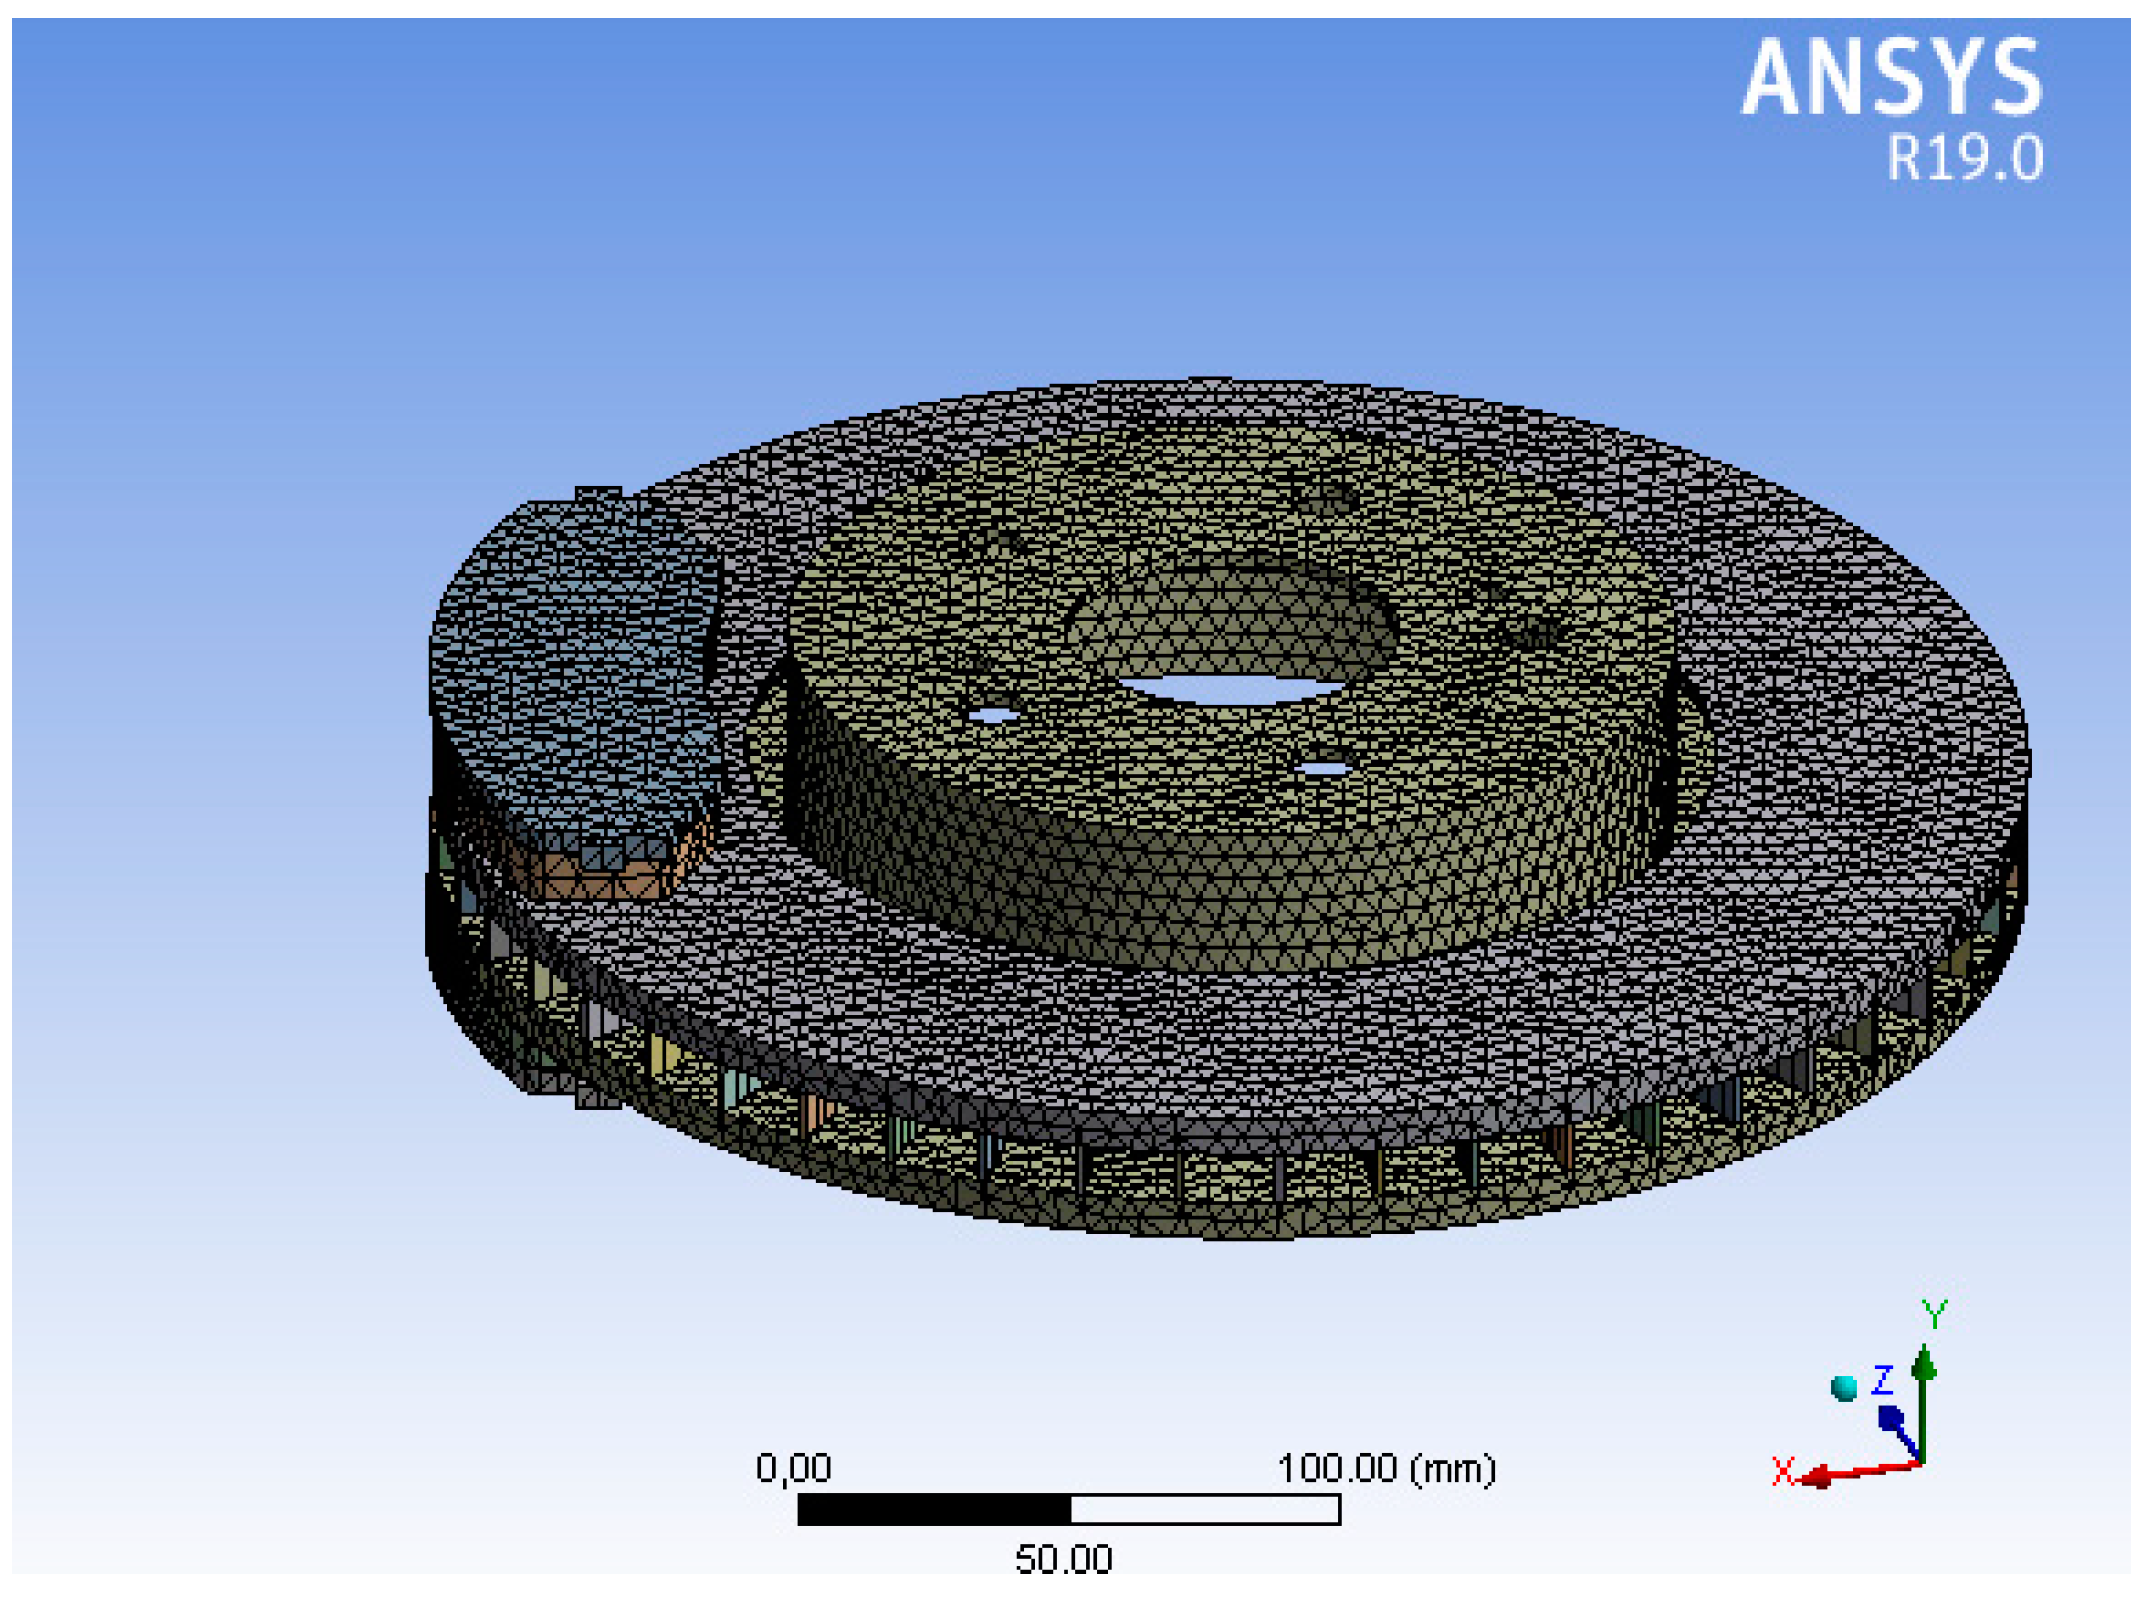Click the cyan isometric view ball
2146x1600 pixels.
1844,1387
